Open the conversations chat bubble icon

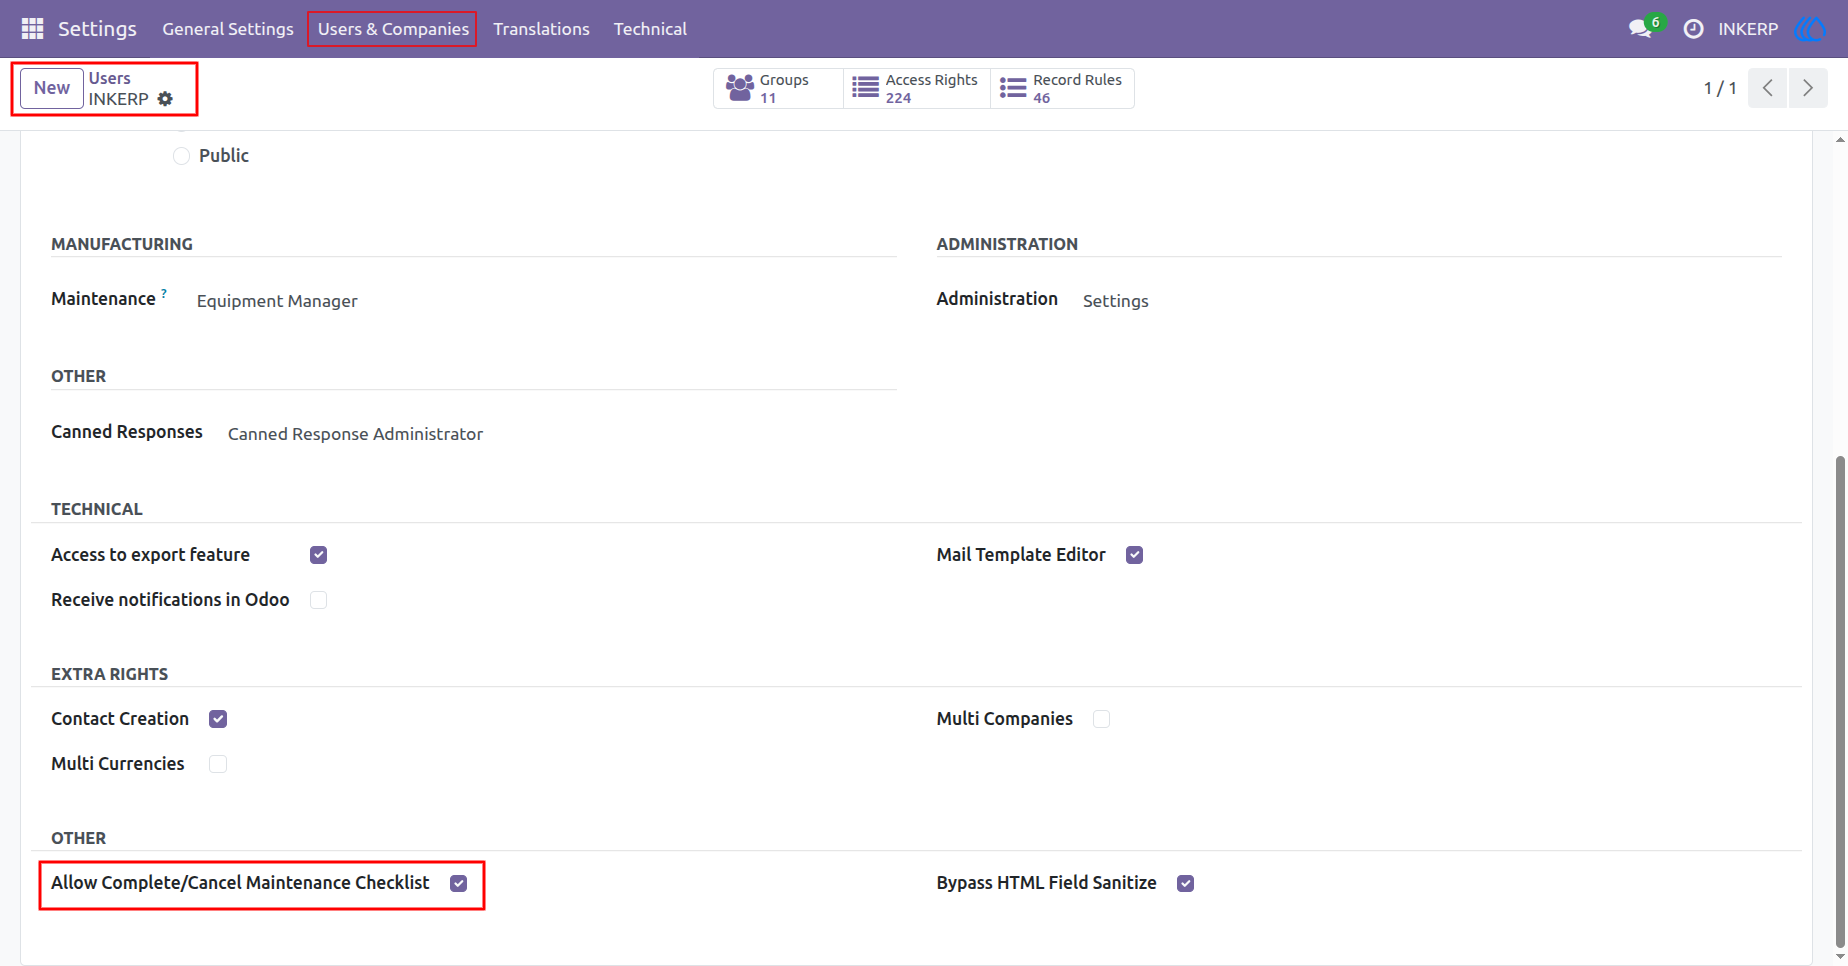coord(1640,29)
